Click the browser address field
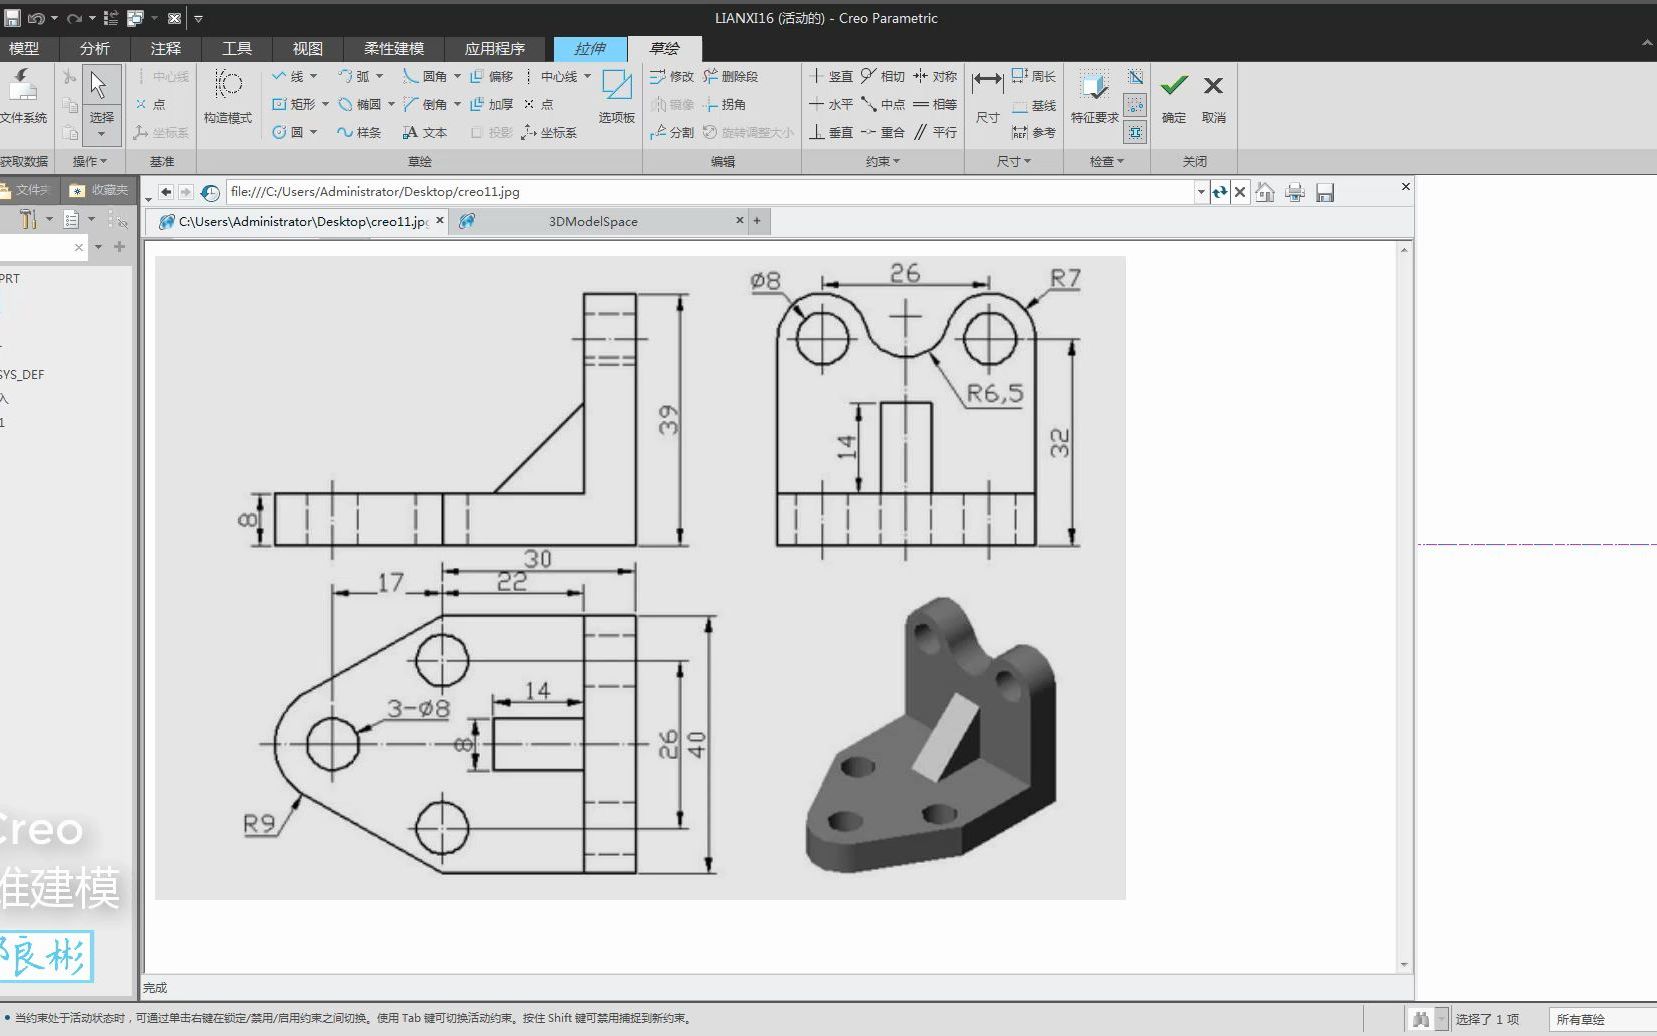 [x=711, y=191]
